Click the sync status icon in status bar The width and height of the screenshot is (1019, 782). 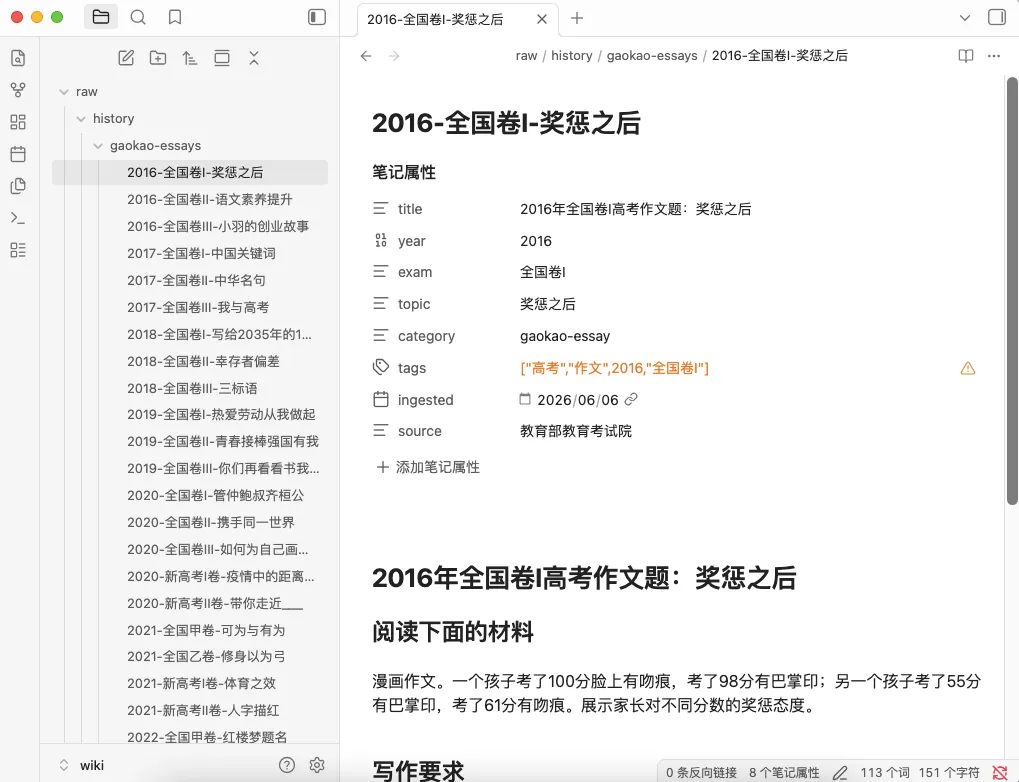1000,772
